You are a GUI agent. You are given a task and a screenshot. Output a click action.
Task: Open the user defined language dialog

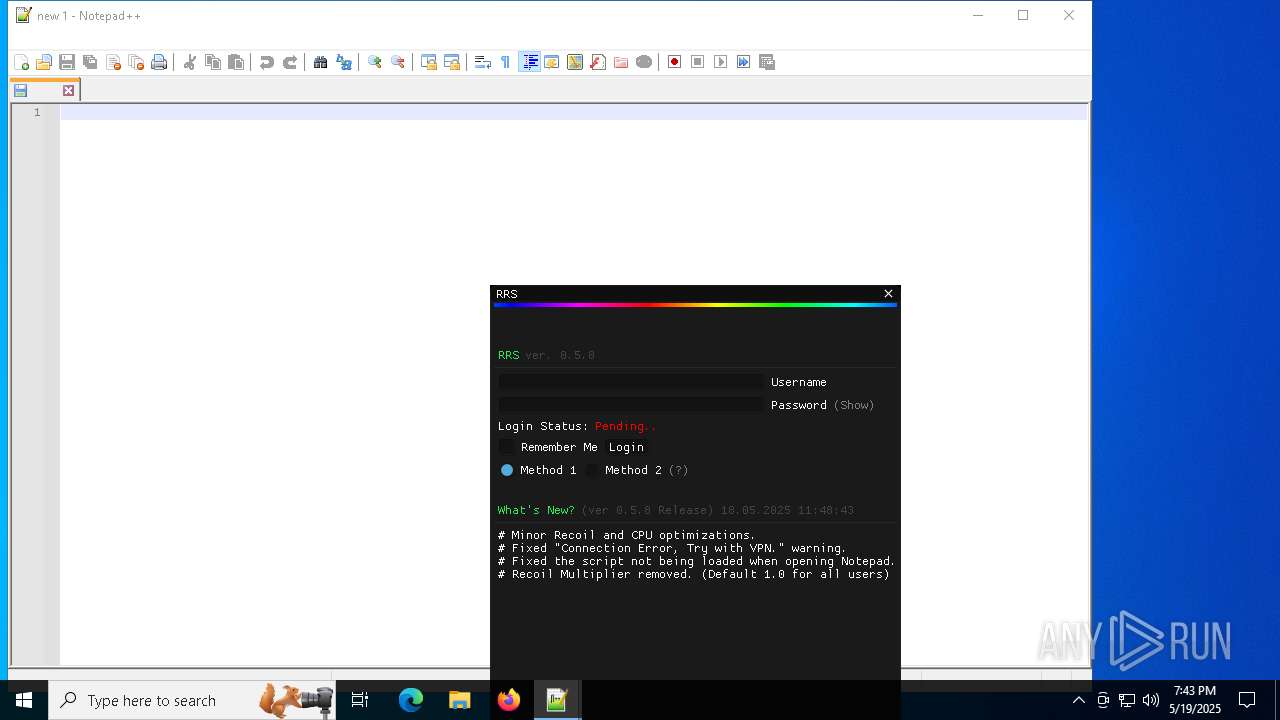pos(552,62)
